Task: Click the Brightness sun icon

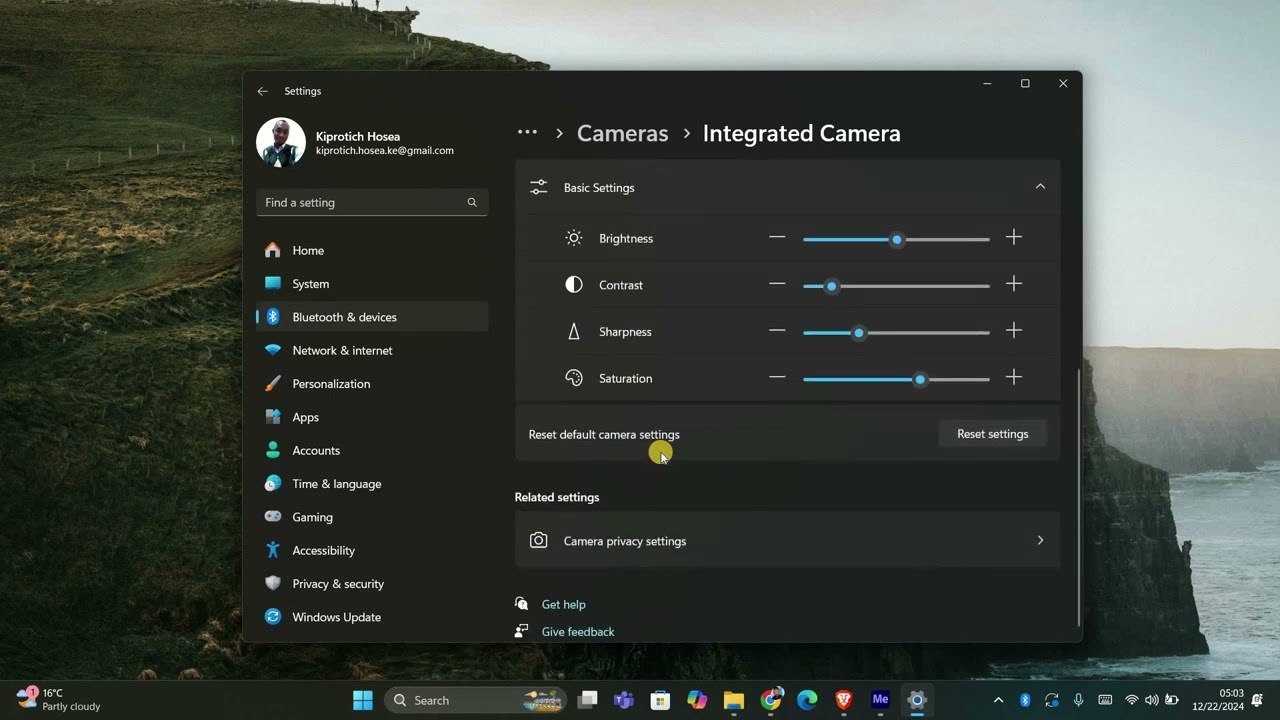Action: [574, 238]
